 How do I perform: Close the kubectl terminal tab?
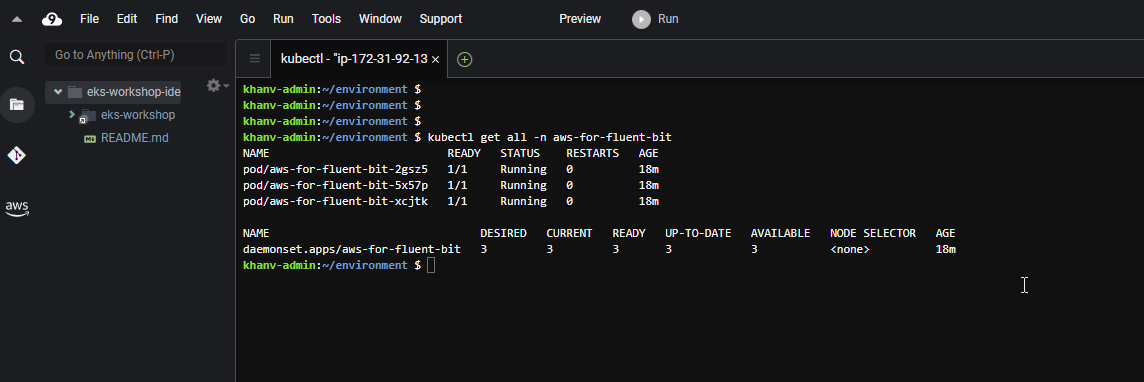click(x=436, y=60)
